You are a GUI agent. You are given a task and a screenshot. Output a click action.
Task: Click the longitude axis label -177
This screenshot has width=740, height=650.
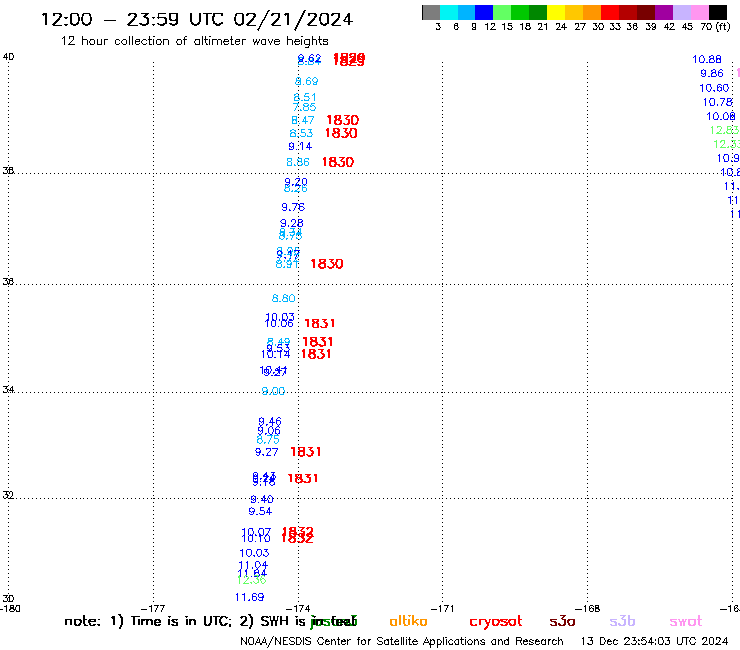point(153,609)
